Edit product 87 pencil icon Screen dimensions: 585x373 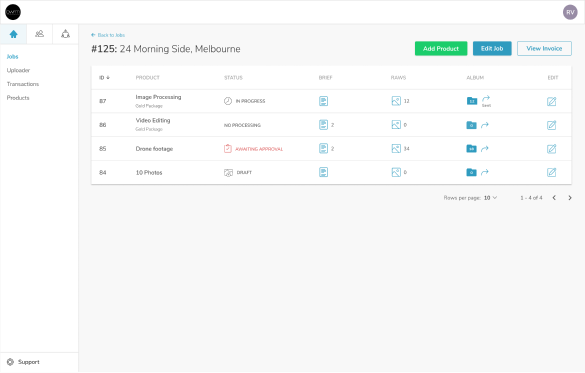[x=551, y=101]
